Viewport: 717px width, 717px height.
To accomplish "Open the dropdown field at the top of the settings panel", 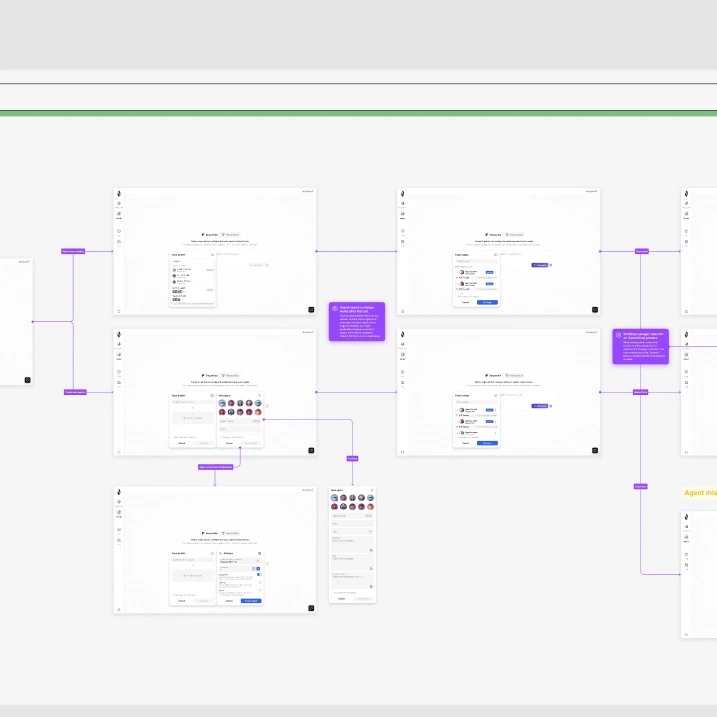I will click(x=240, y=561).
